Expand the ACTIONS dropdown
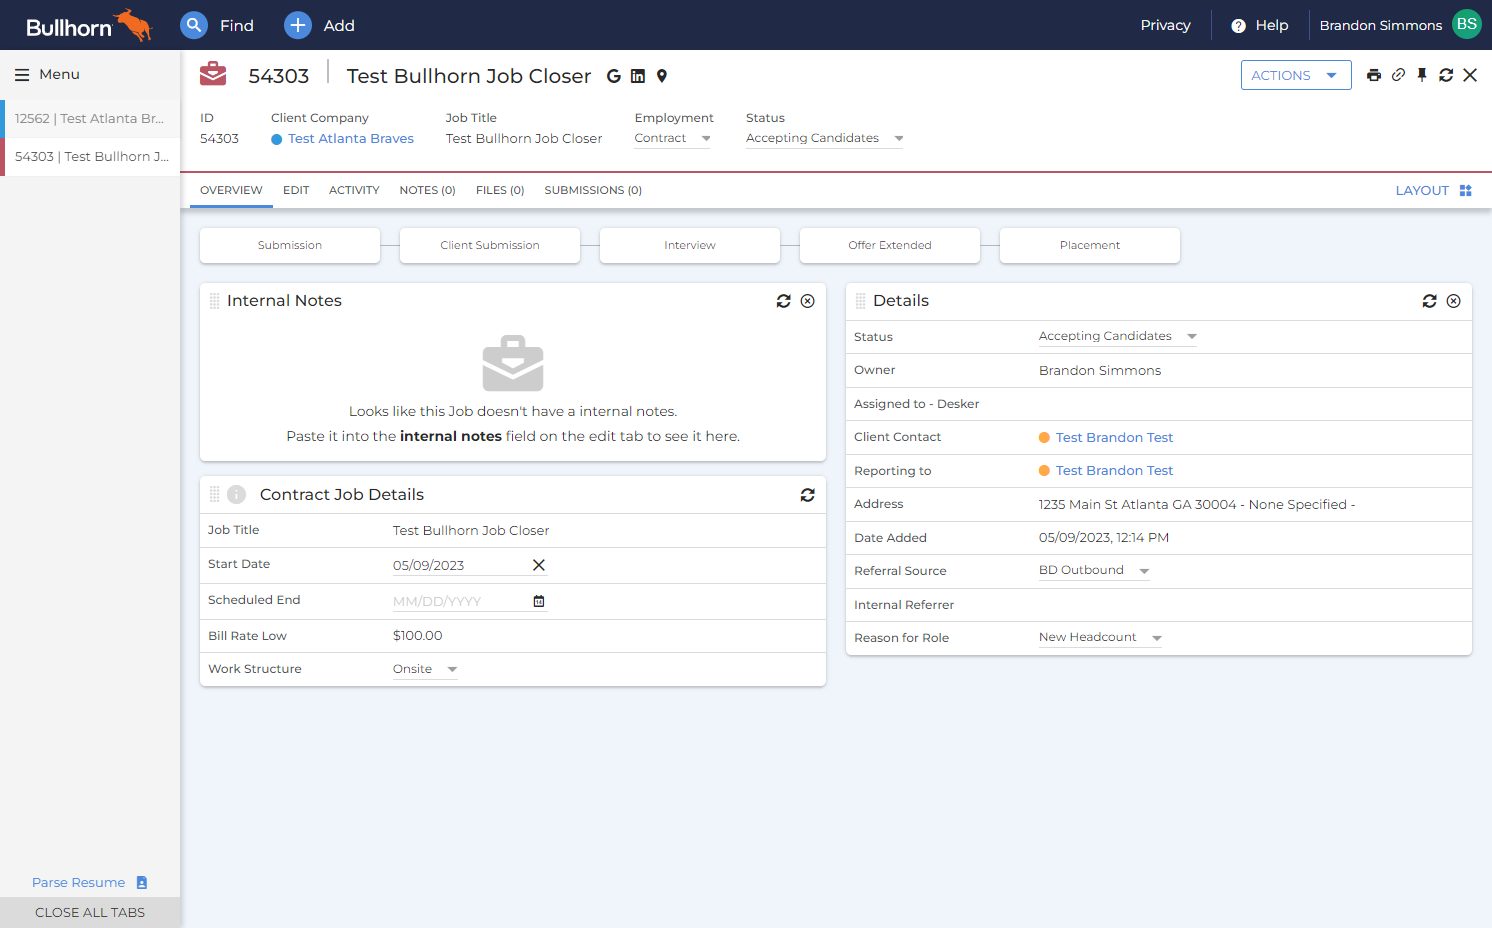Image resolution: width=1492 pixels, height=928 pixels. pos(1296,75)
